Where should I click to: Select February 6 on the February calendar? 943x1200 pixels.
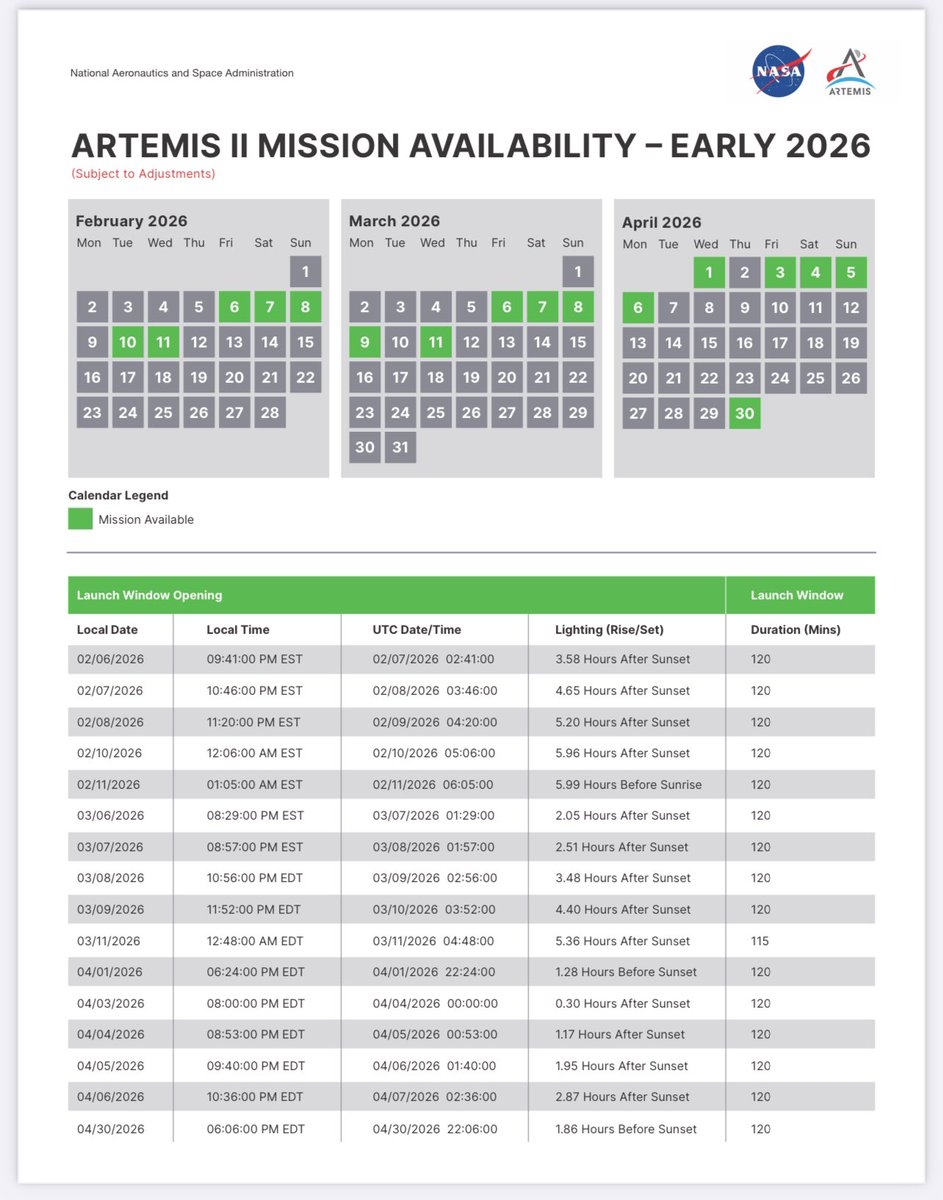(x=234, y=307)
